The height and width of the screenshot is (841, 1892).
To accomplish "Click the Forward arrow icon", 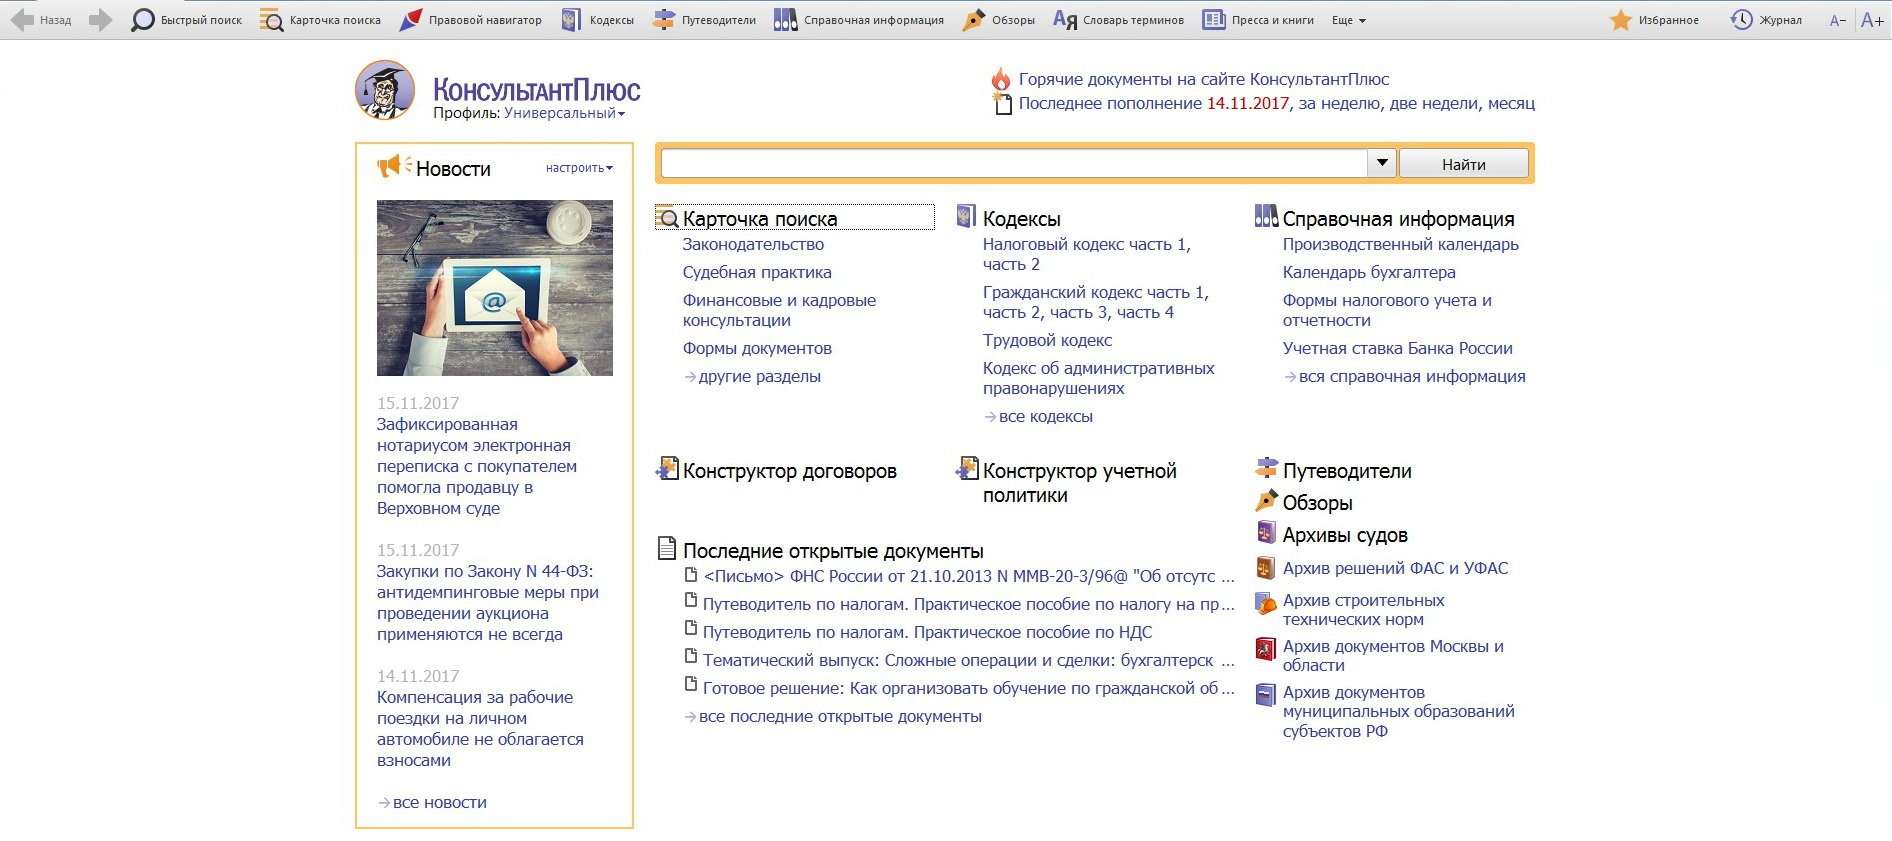I will click(x=100, y=20).
